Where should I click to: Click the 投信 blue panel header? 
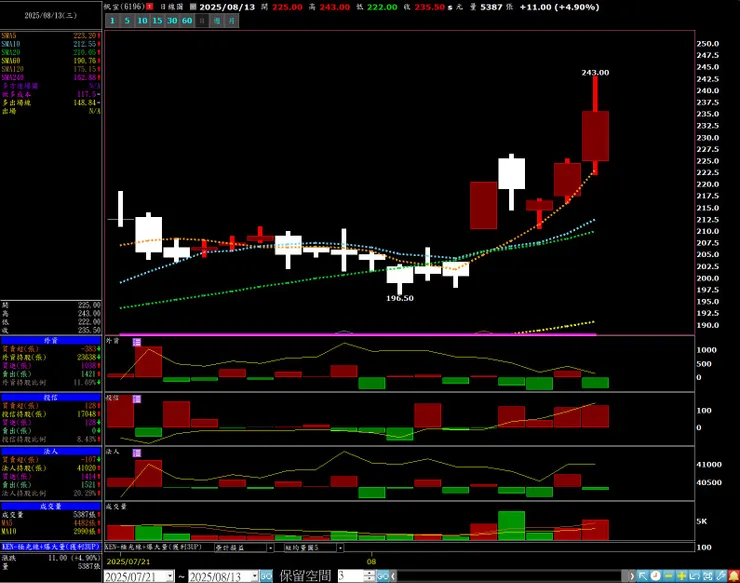pos(50,397)
